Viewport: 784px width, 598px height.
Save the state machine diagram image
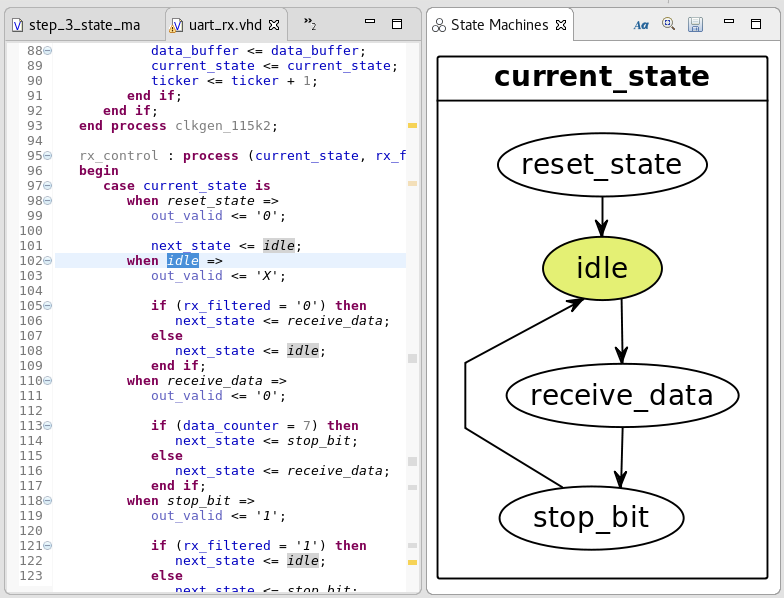696,24
